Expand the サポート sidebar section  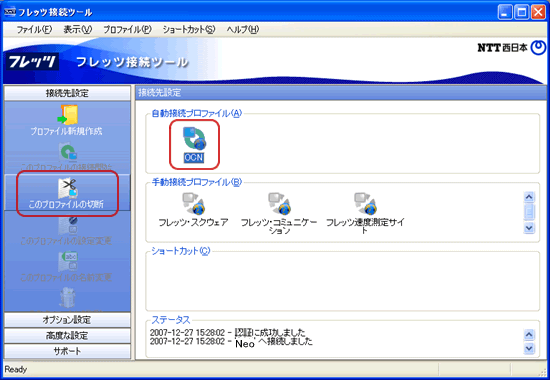tap(67, 351)
